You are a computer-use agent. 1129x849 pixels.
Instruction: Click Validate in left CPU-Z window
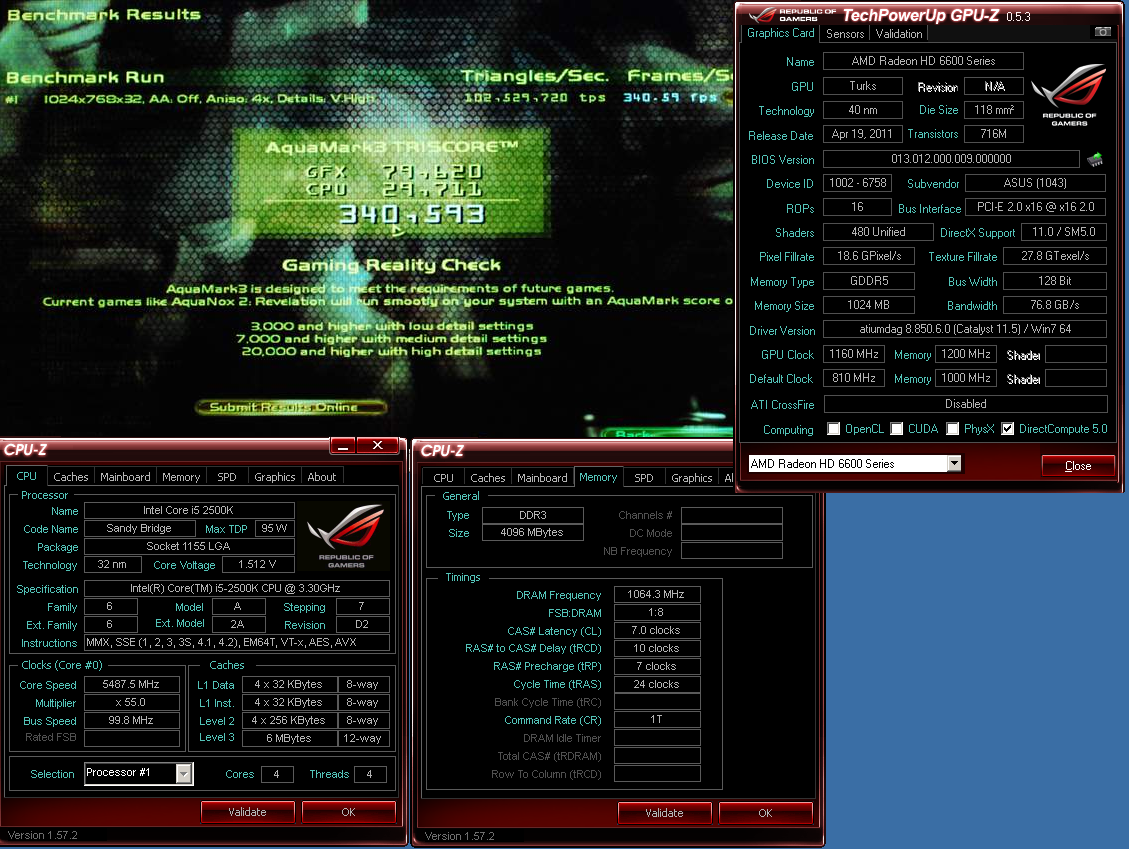pyautogui.click(x=248, y=812)
